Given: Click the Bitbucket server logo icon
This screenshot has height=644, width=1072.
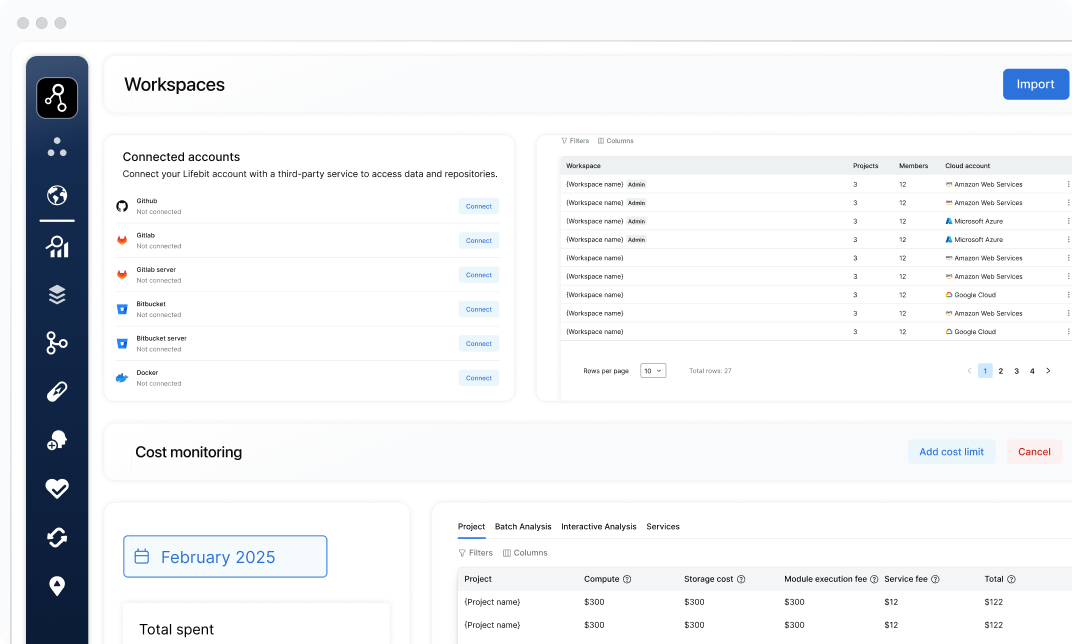Looking at the screenshot, I should (x=122, y=343).
